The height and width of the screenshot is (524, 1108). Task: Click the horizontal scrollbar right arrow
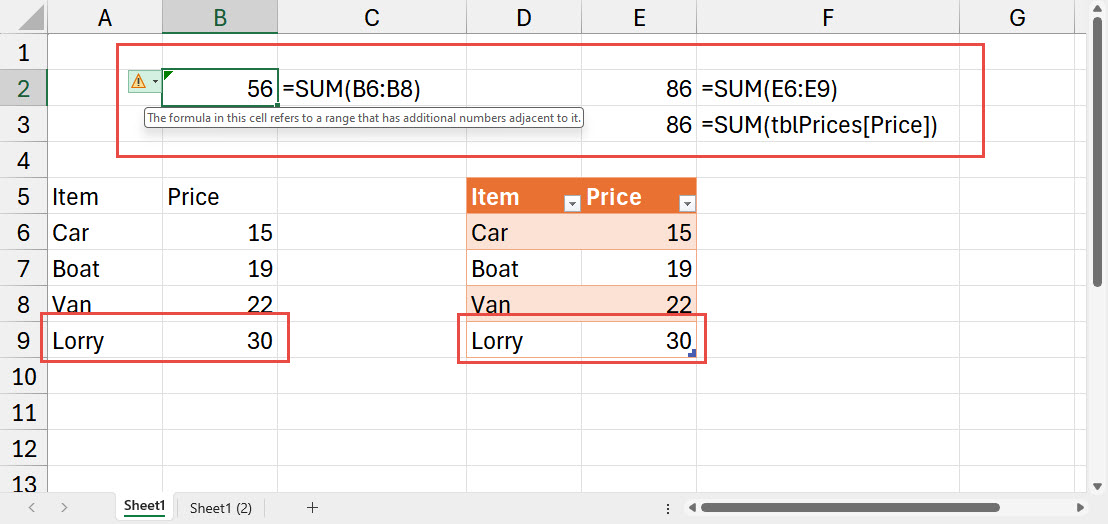coord(1079,508)
